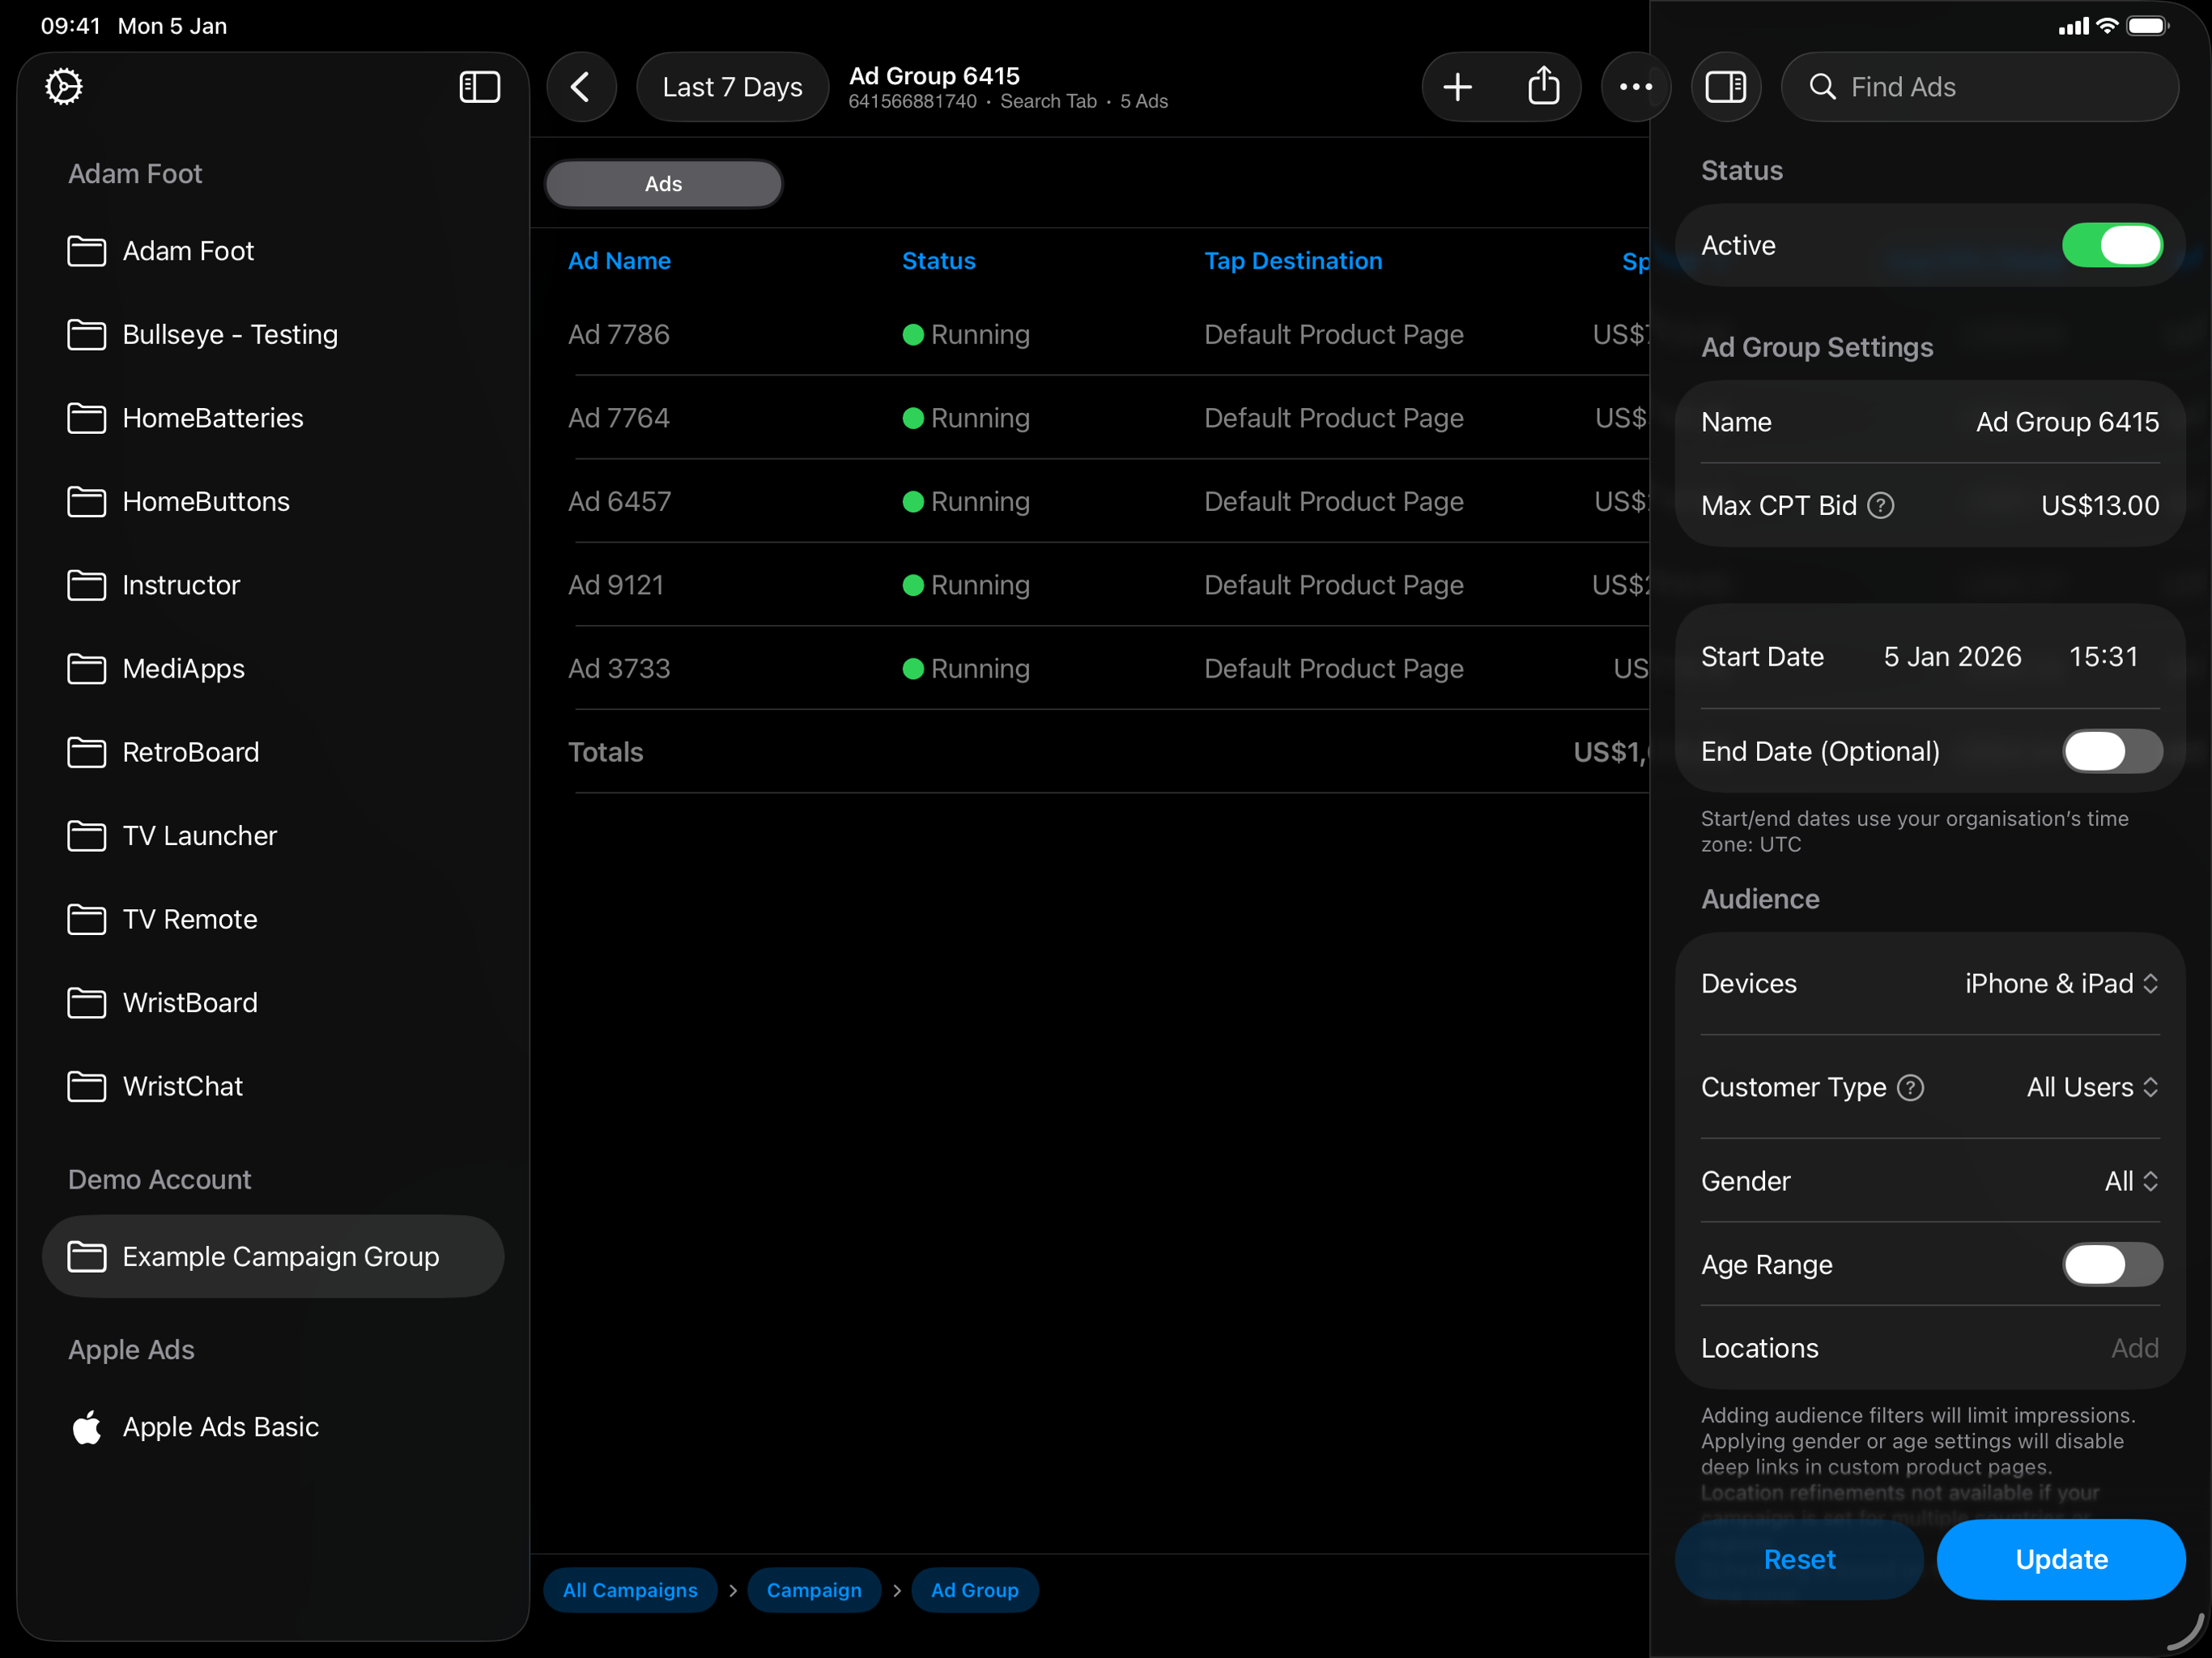
Task: Select the Ads tab
Action: [663, 184]
